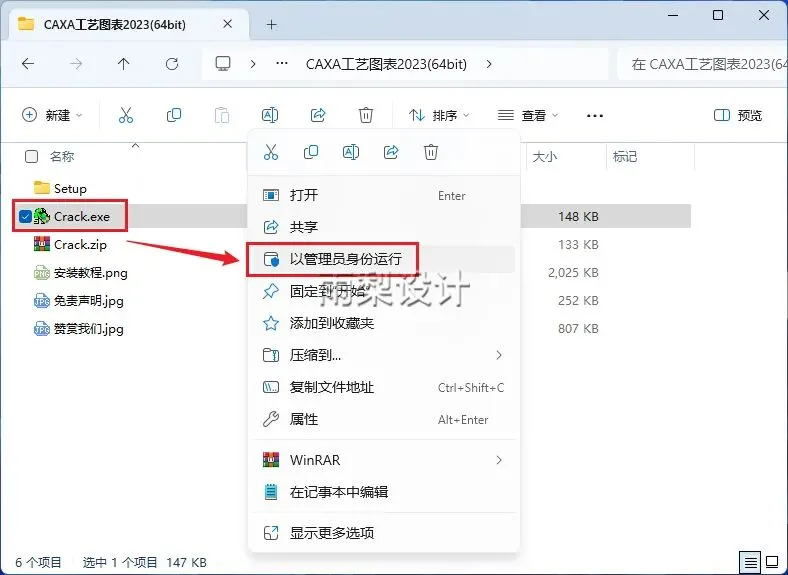Switch to large icons view in status bar
This screenshot has height=575, width=788.
coord(772,562)
